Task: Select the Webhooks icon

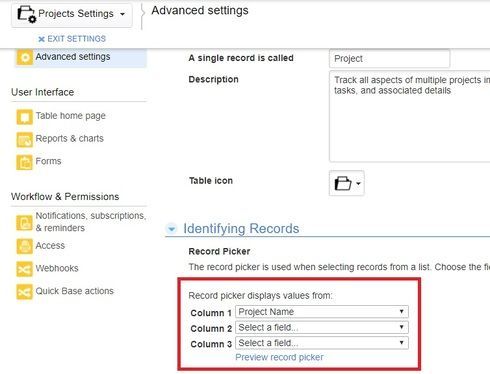Action: pos(25,269)
